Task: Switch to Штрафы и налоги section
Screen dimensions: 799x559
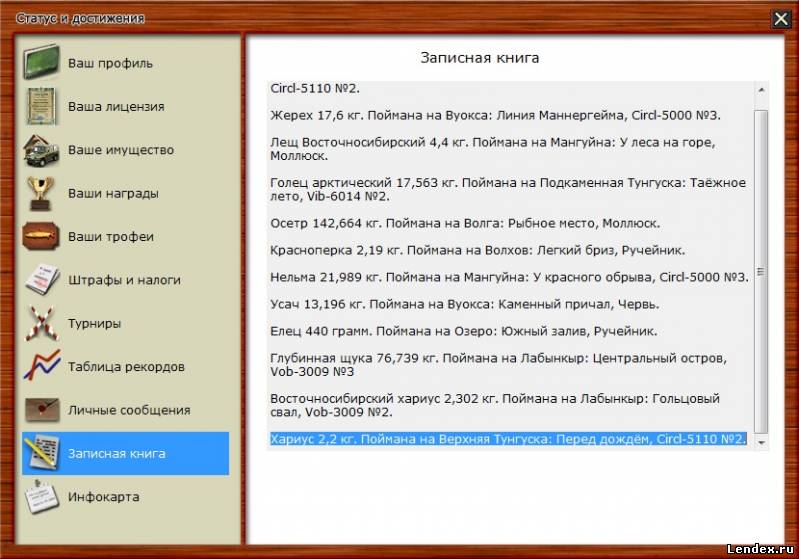Action: (123, 280)
